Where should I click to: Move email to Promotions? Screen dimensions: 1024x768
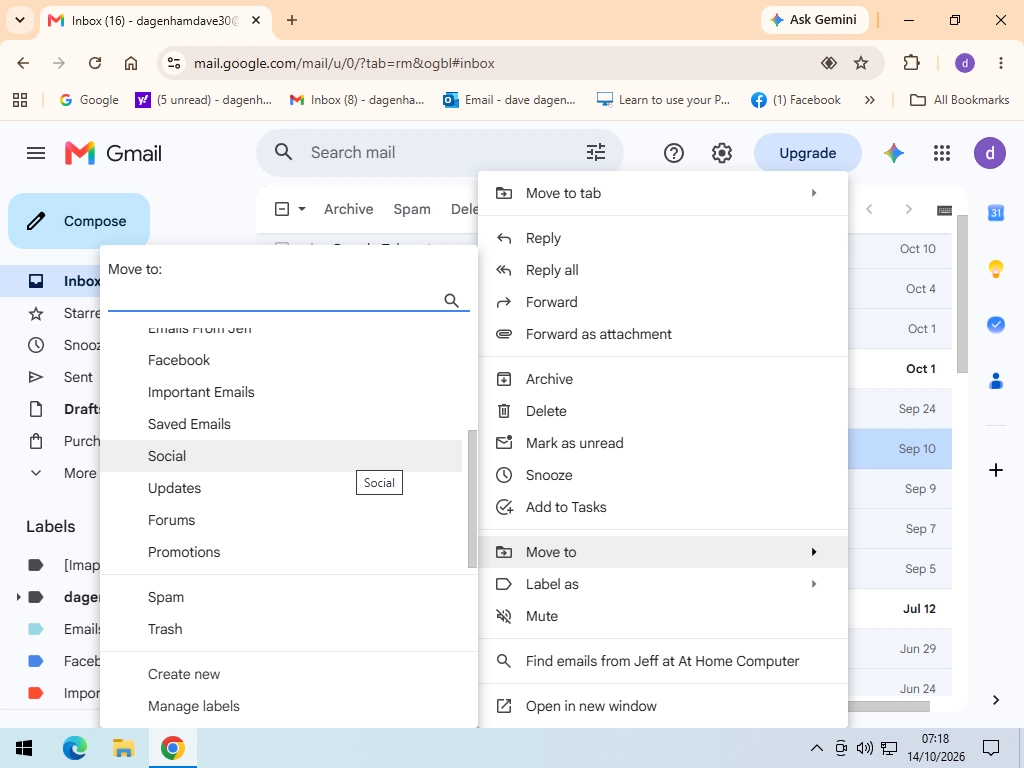tap(281, 552)
